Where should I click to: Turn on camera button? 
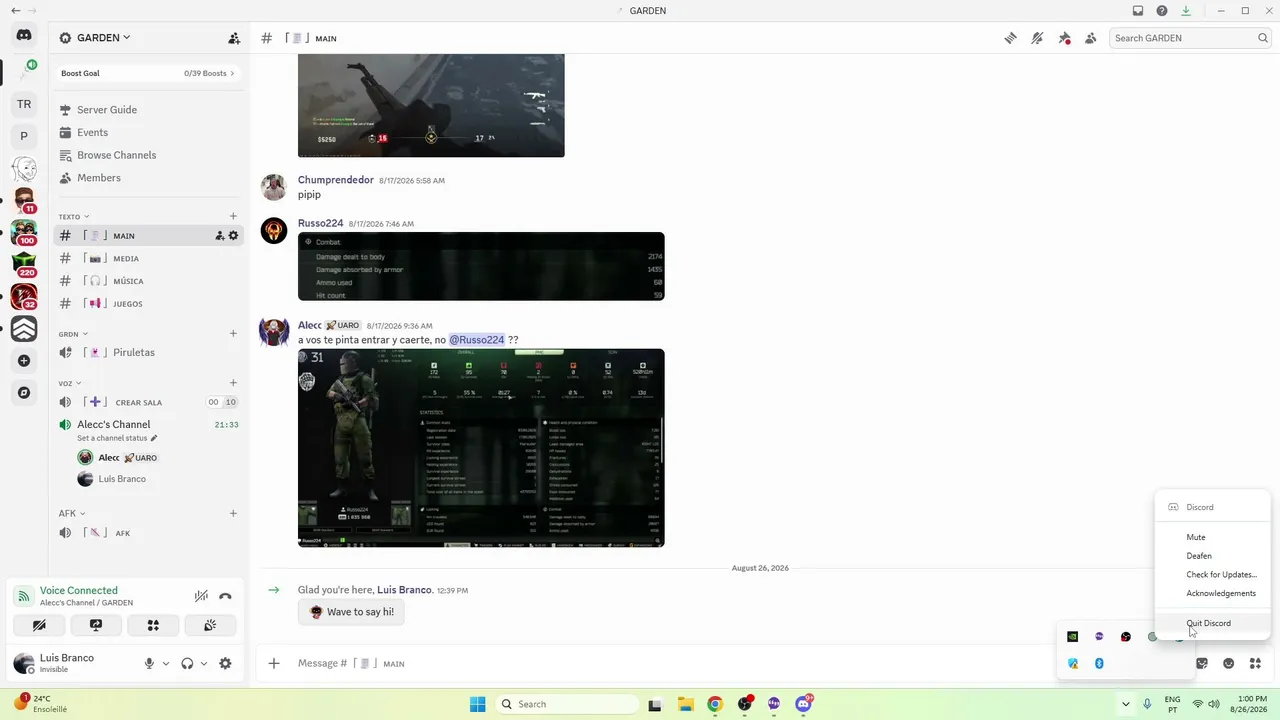pyautogui.click(x=39, y=625)
